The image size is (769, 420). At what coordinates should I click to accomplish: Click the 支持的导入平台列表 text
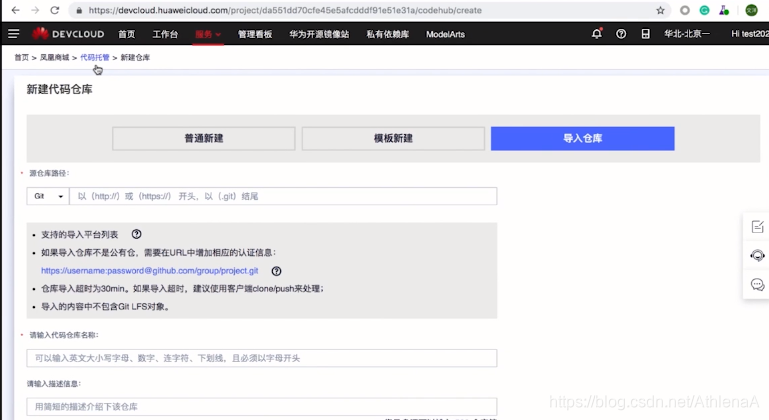pos(79,235)
